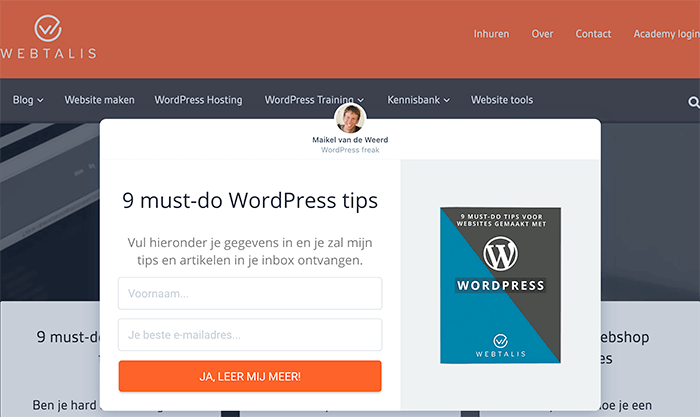700x417 pixels.
Task: Click the name 'Maikel van de Weerd'
Action: pos(350,140)
